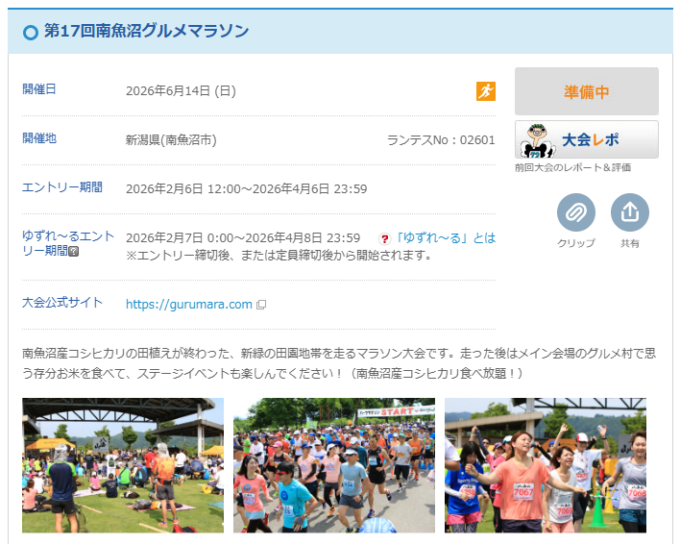Click the orange running category icon

(x=485, y=91)
